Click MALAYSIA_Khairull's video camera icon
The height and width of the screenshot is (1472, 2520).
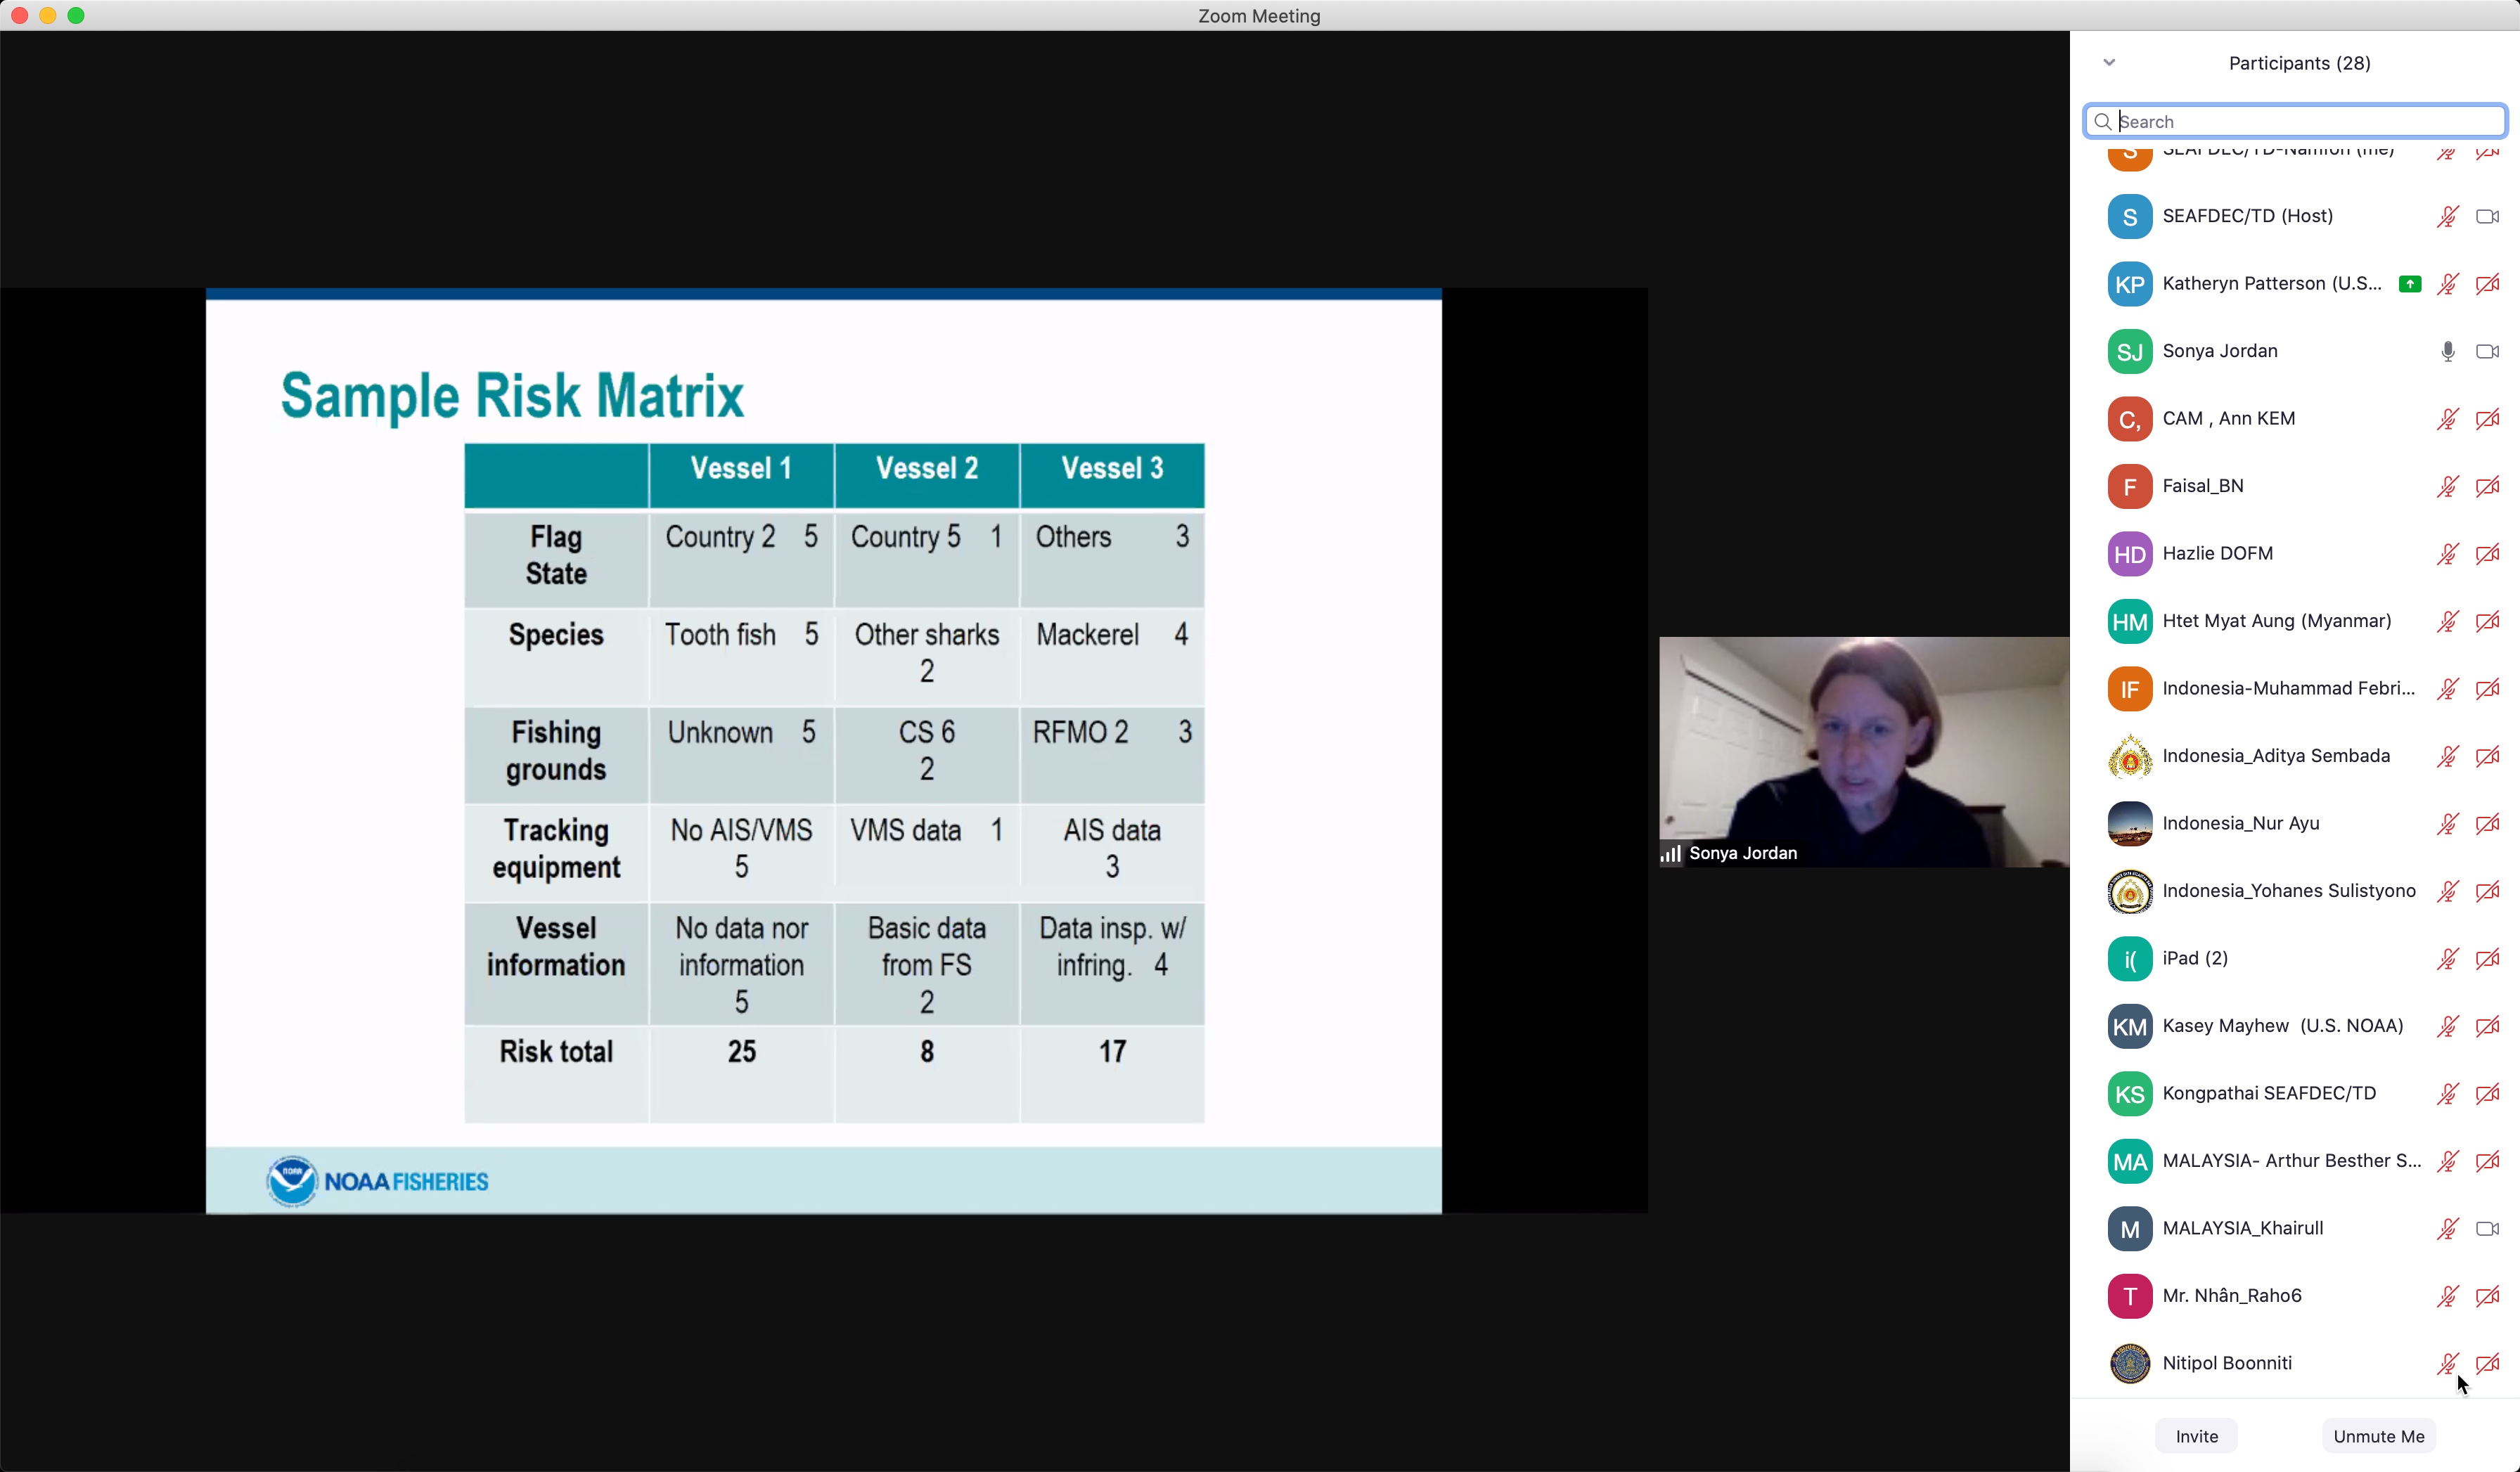point(2487,1229)
